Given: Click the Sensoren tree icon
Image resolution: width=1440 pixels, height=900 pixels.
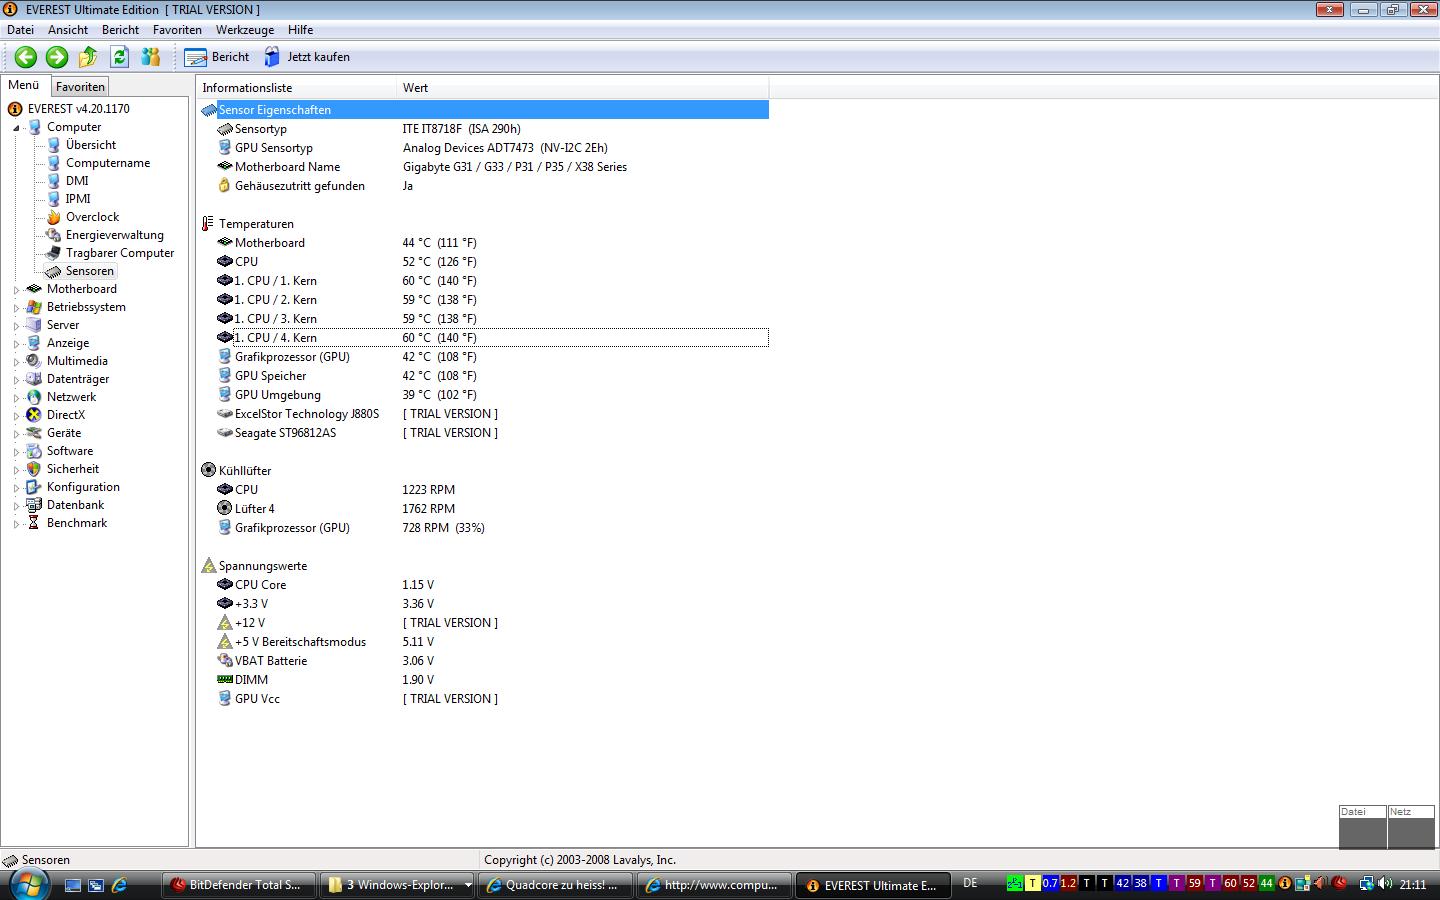Looking at the screenshot, I should 54,271.
